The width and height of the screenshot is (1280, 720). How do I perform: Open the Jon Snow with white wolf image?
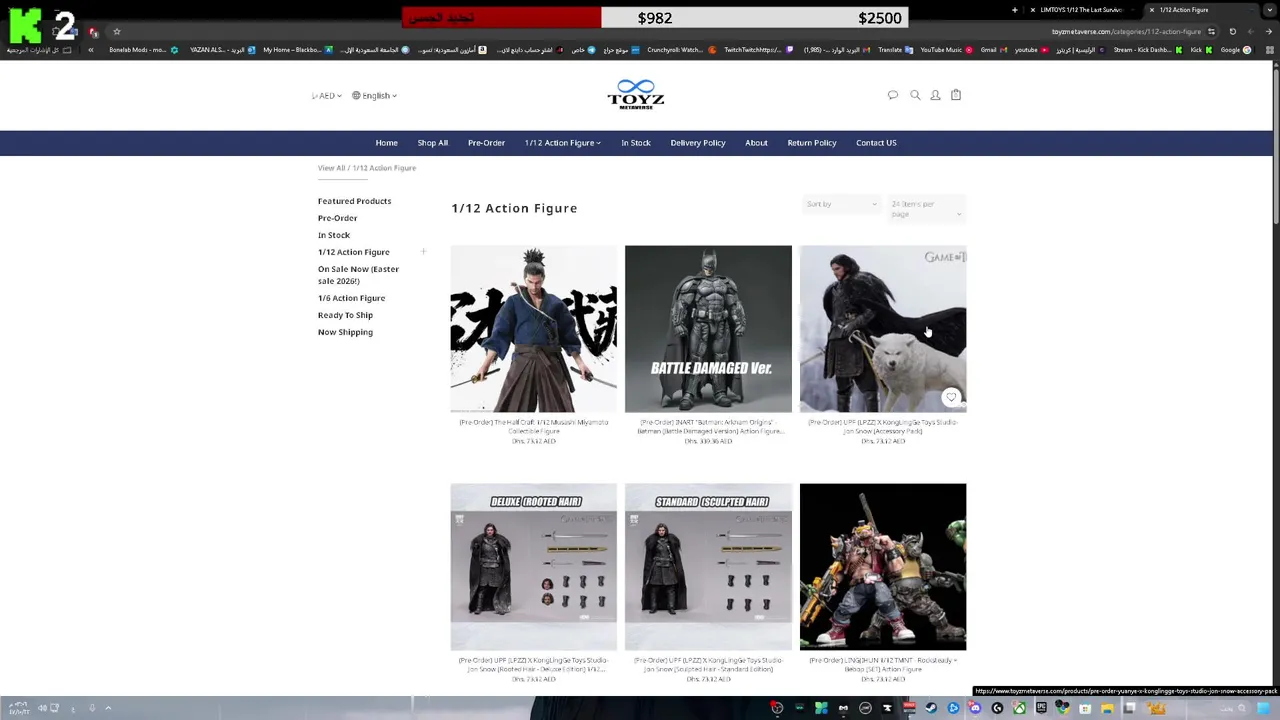[x=883, y=329]
